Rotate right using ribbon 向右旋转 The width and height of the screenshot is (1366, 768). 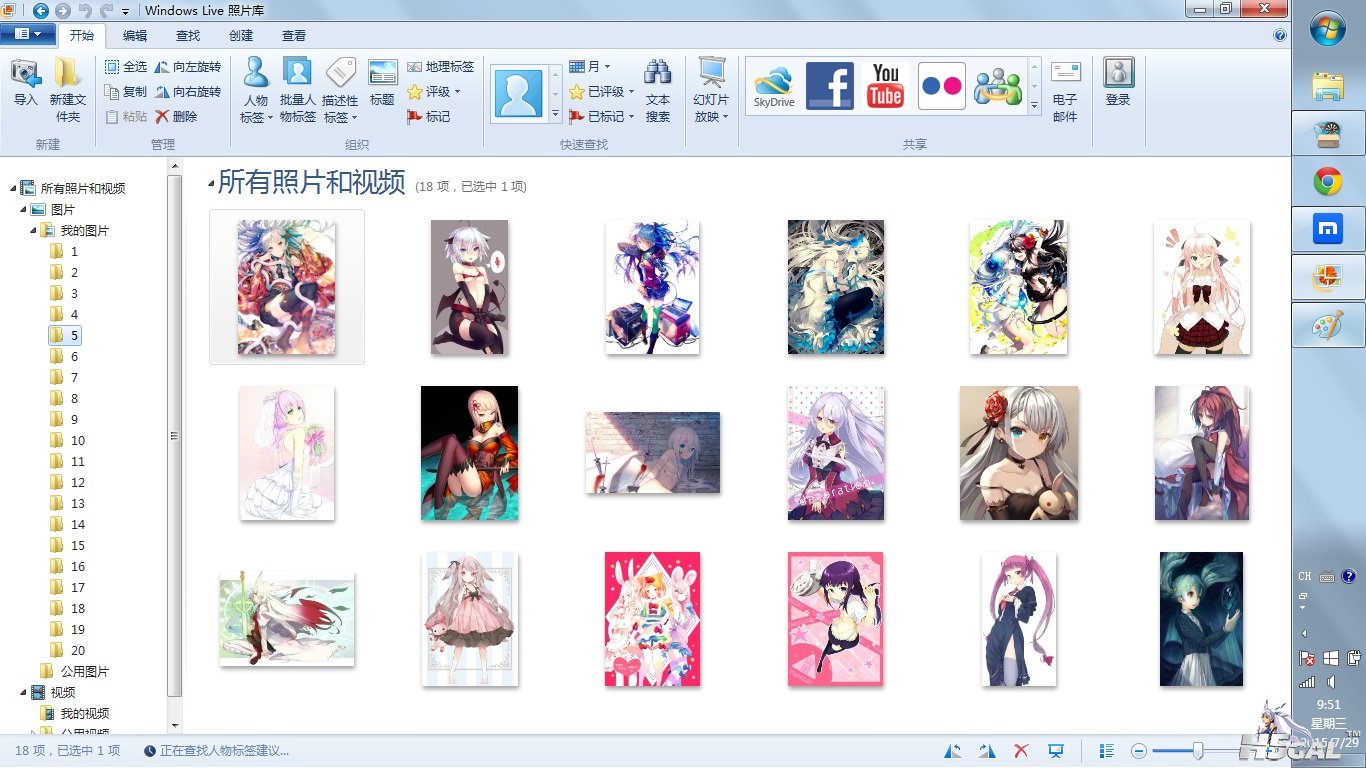coord(188,92)
